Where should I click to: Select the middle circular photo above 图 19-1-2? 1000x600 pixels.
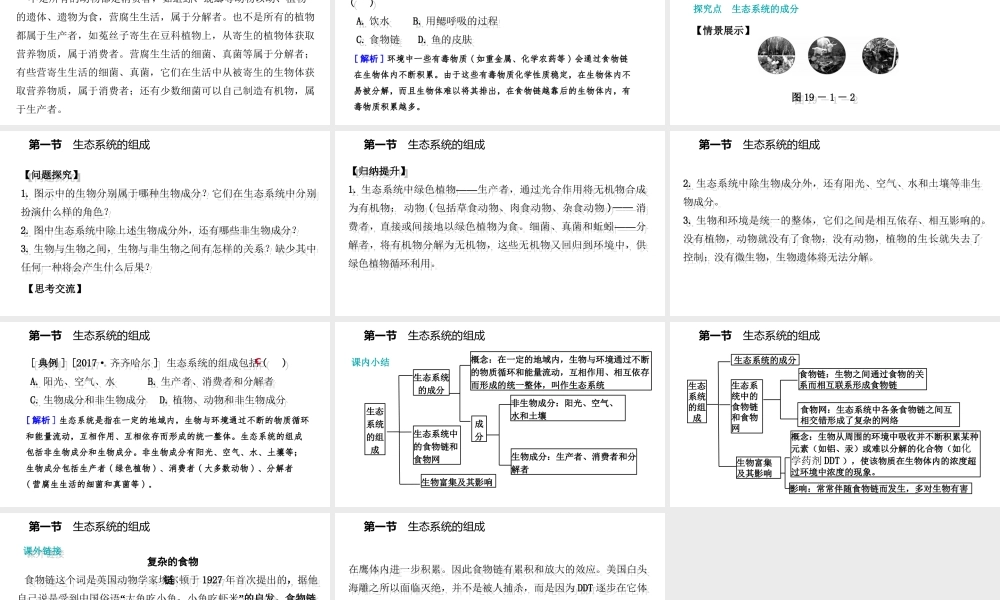827,55
